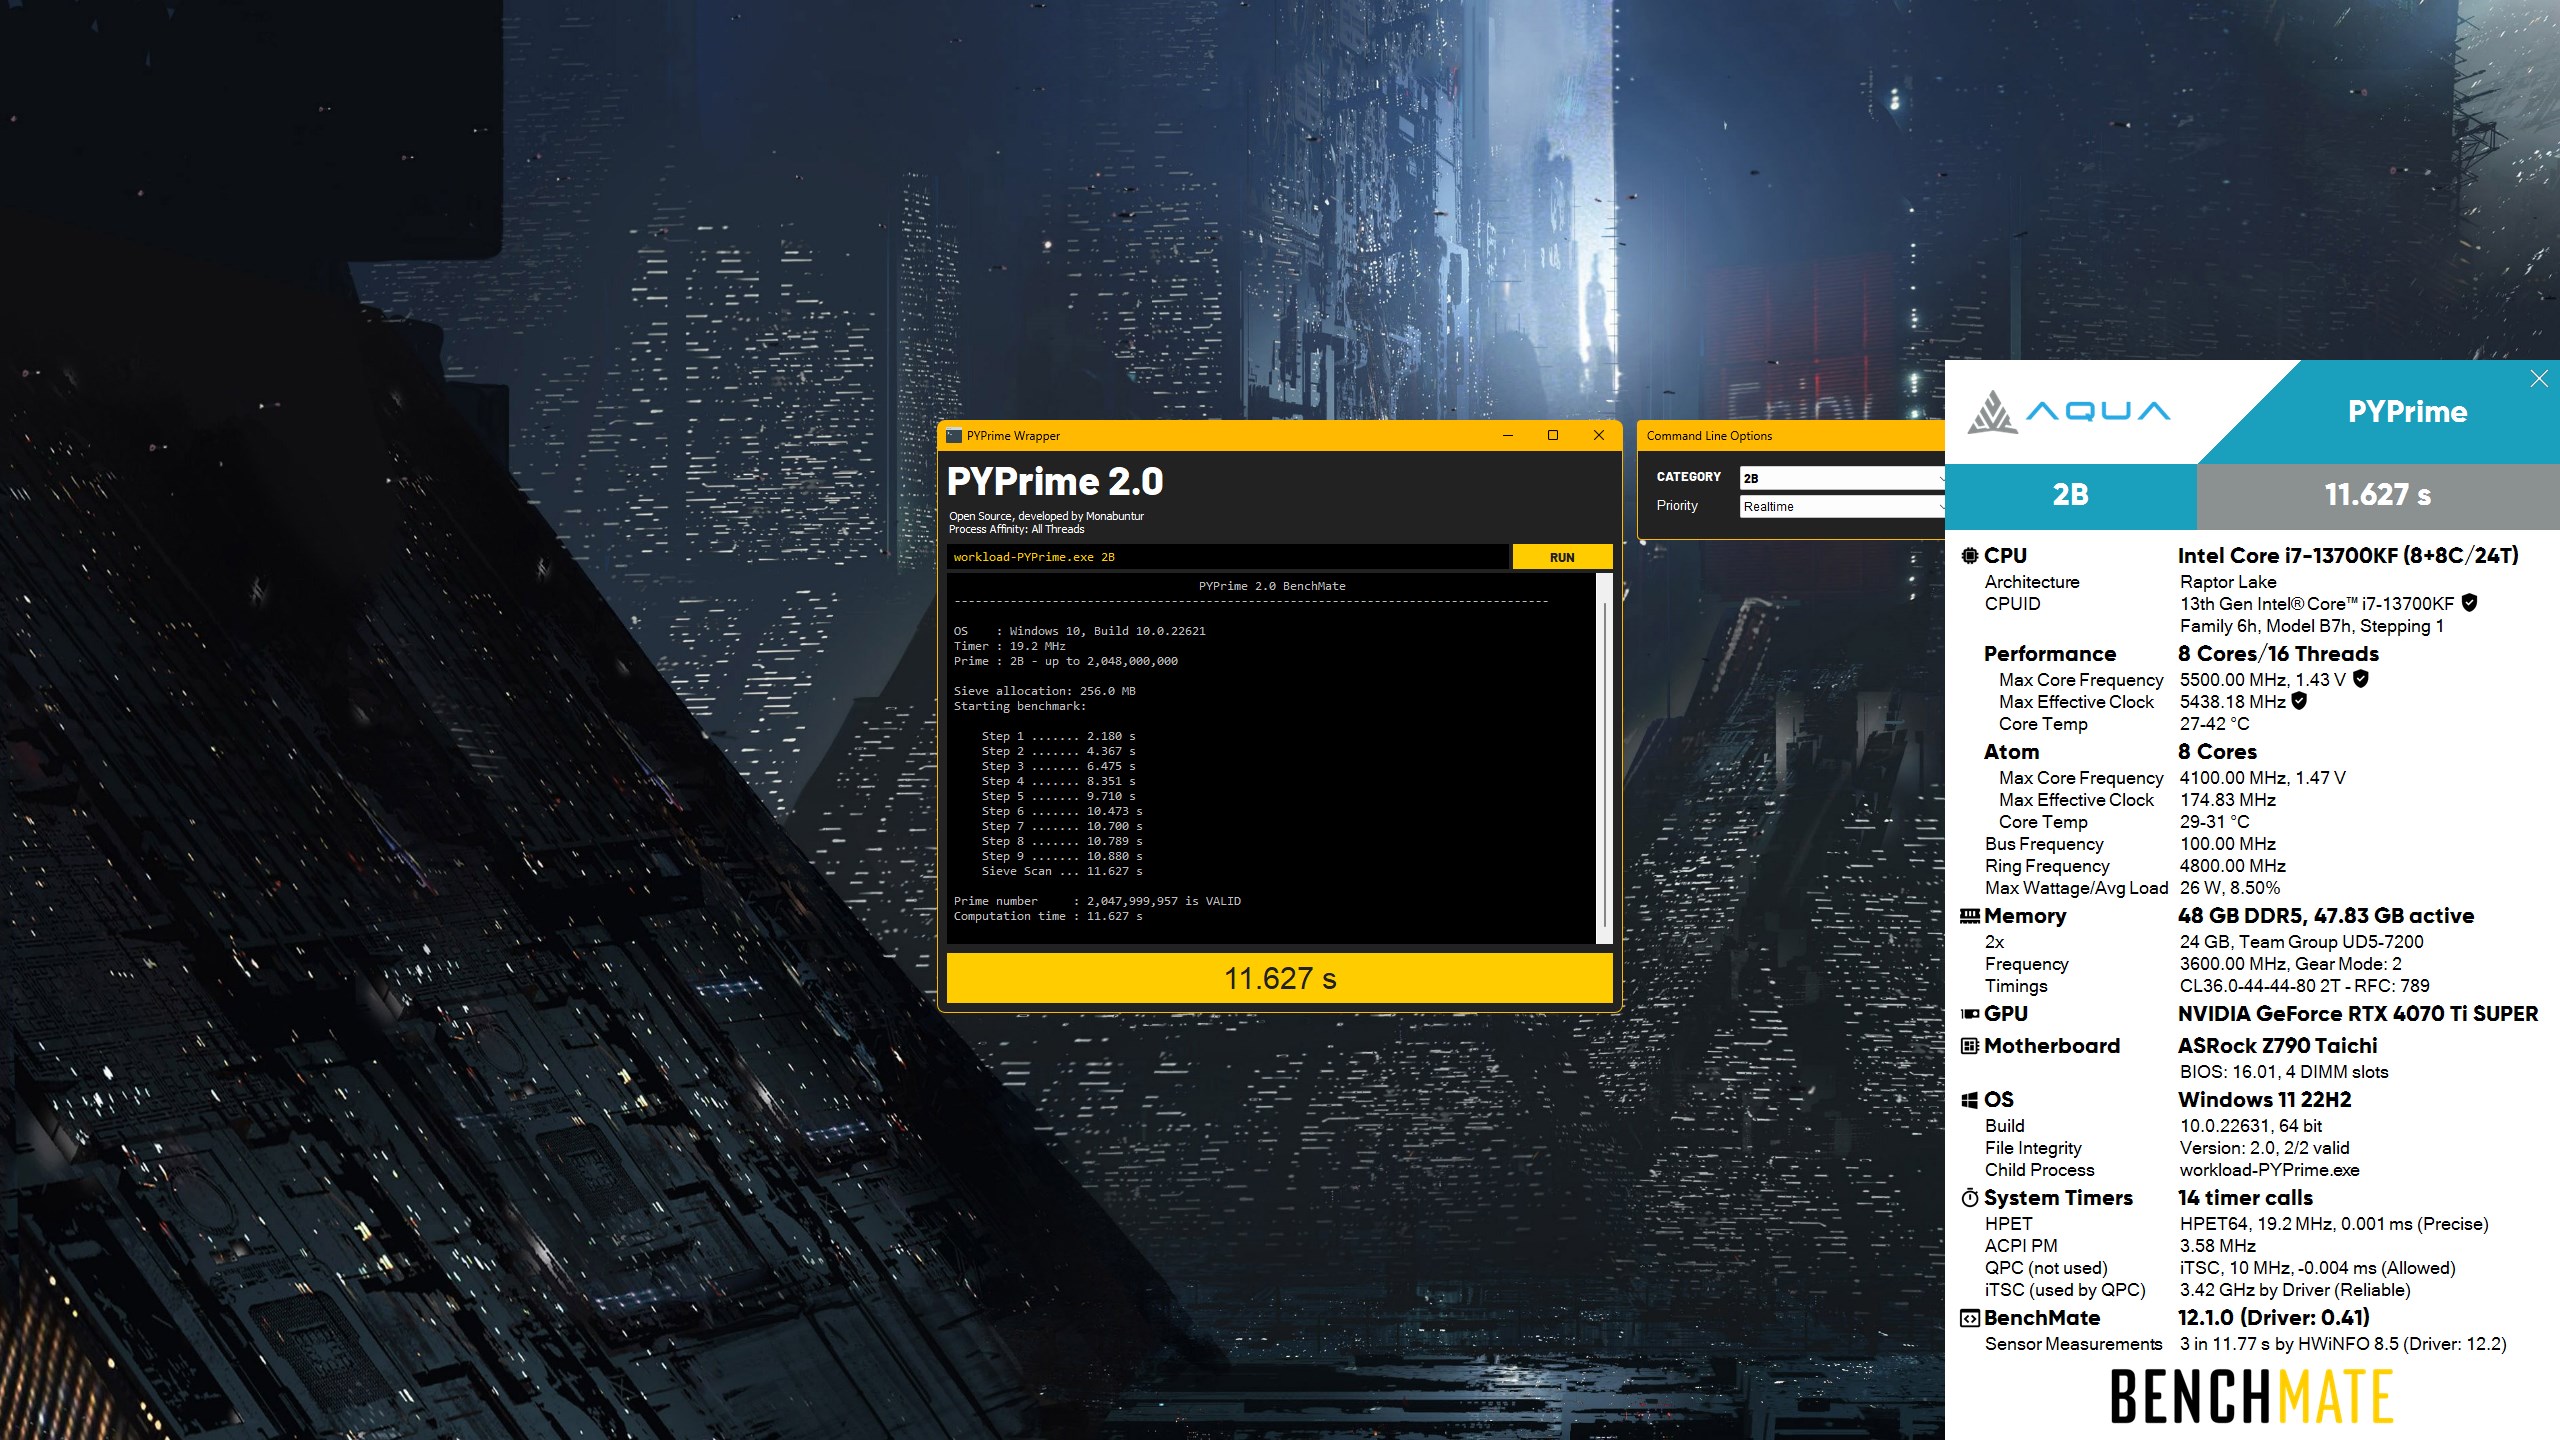Minimize the PYPrime Wrapper window
Screen dimensions: 2560x1440
pos(1508,435)
